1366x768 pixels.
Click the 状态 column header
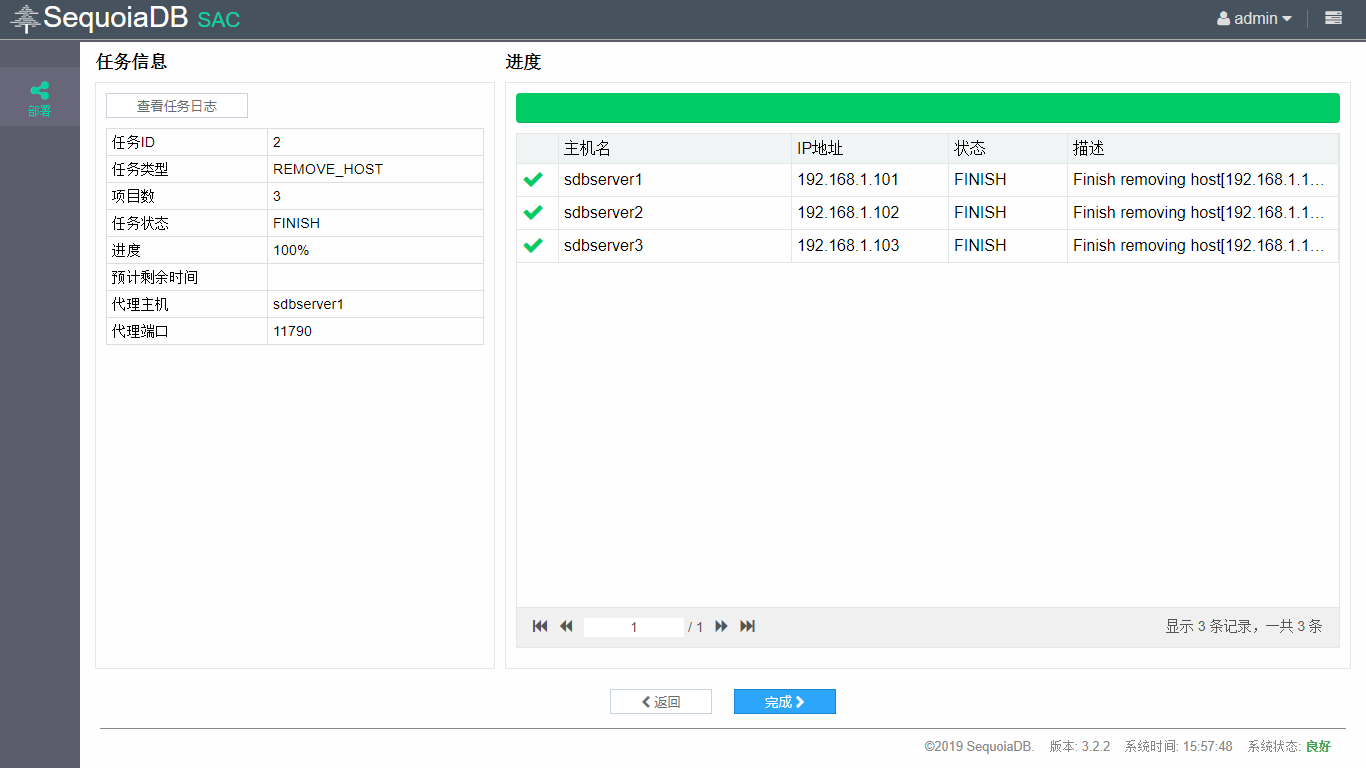coord(1008,149)
